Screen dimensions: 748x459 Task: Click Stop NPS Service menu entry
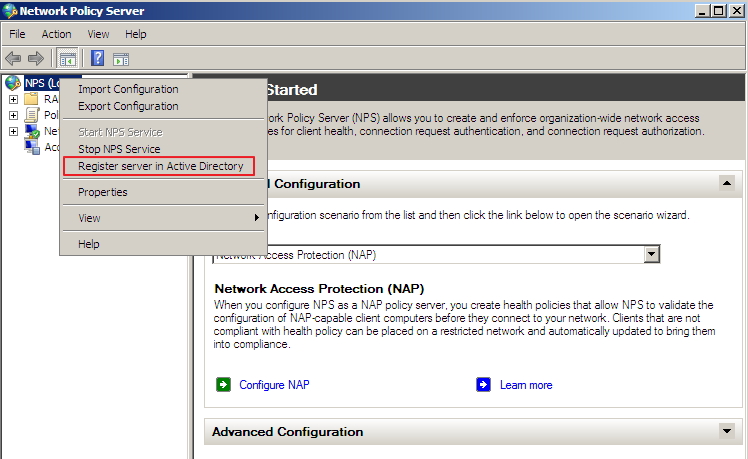[119, 149]
